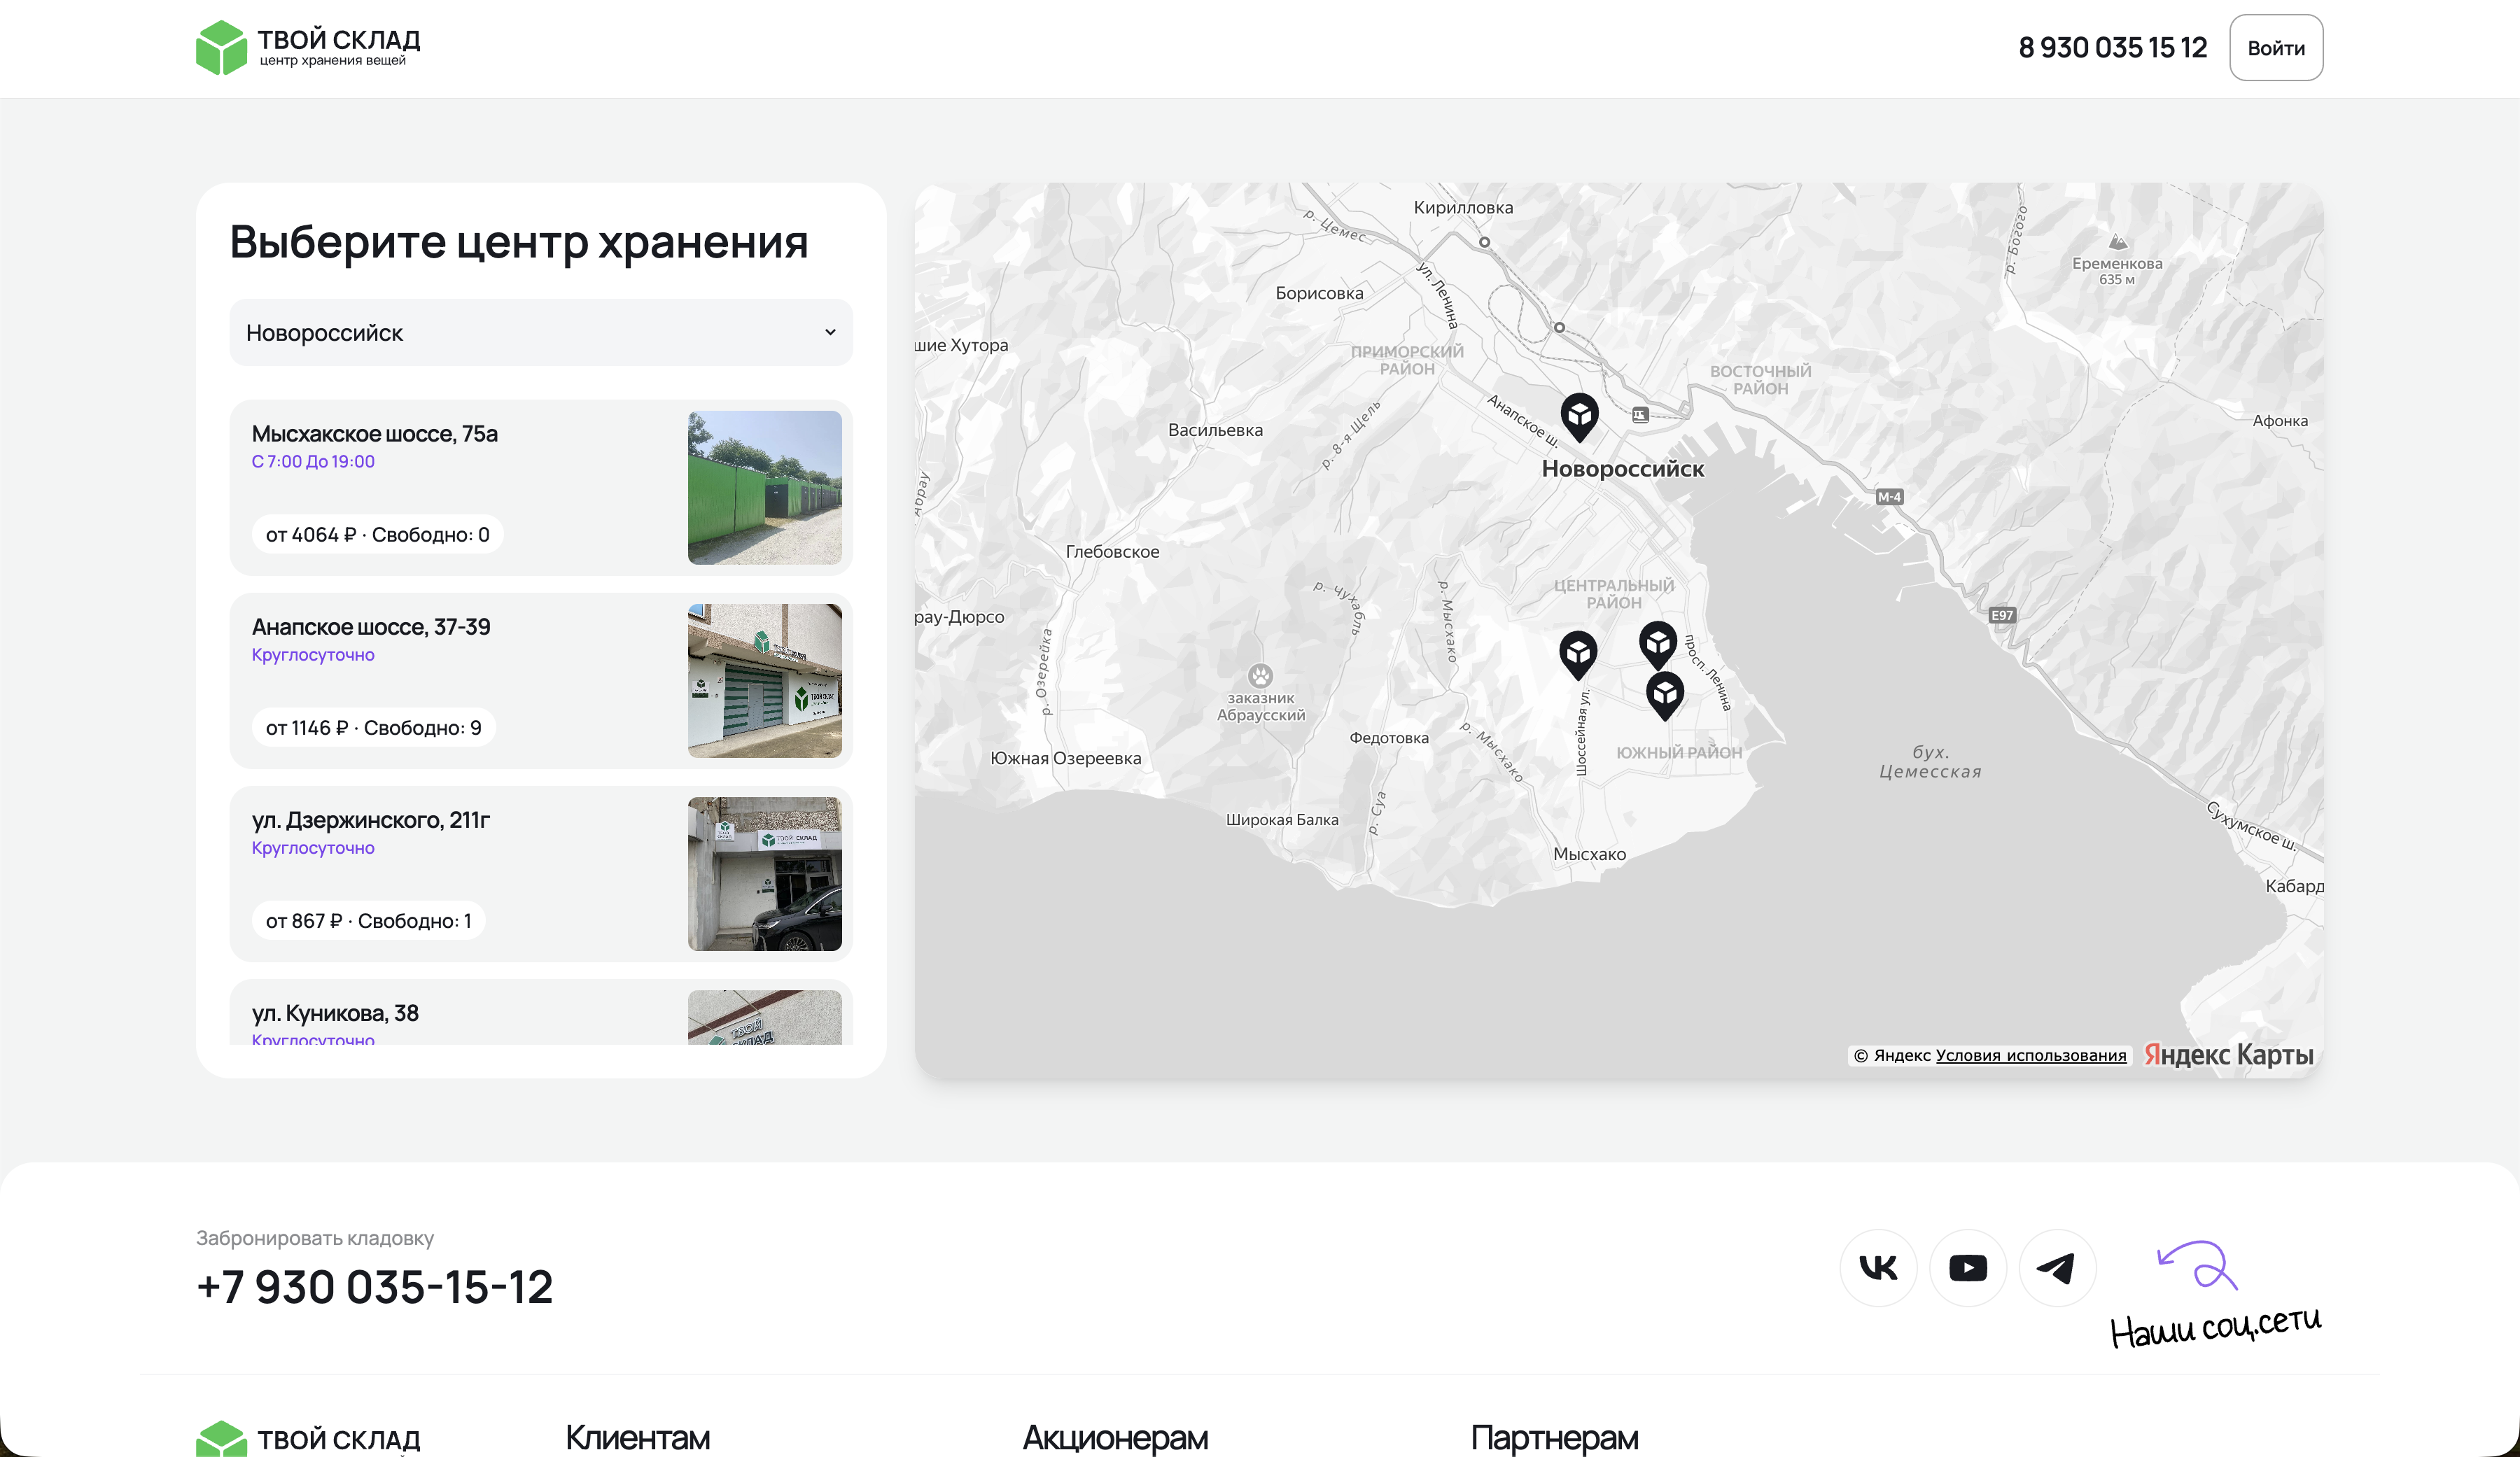
Task: Click the hours text С 7:00 До 19:00
Action: point(313,461)
